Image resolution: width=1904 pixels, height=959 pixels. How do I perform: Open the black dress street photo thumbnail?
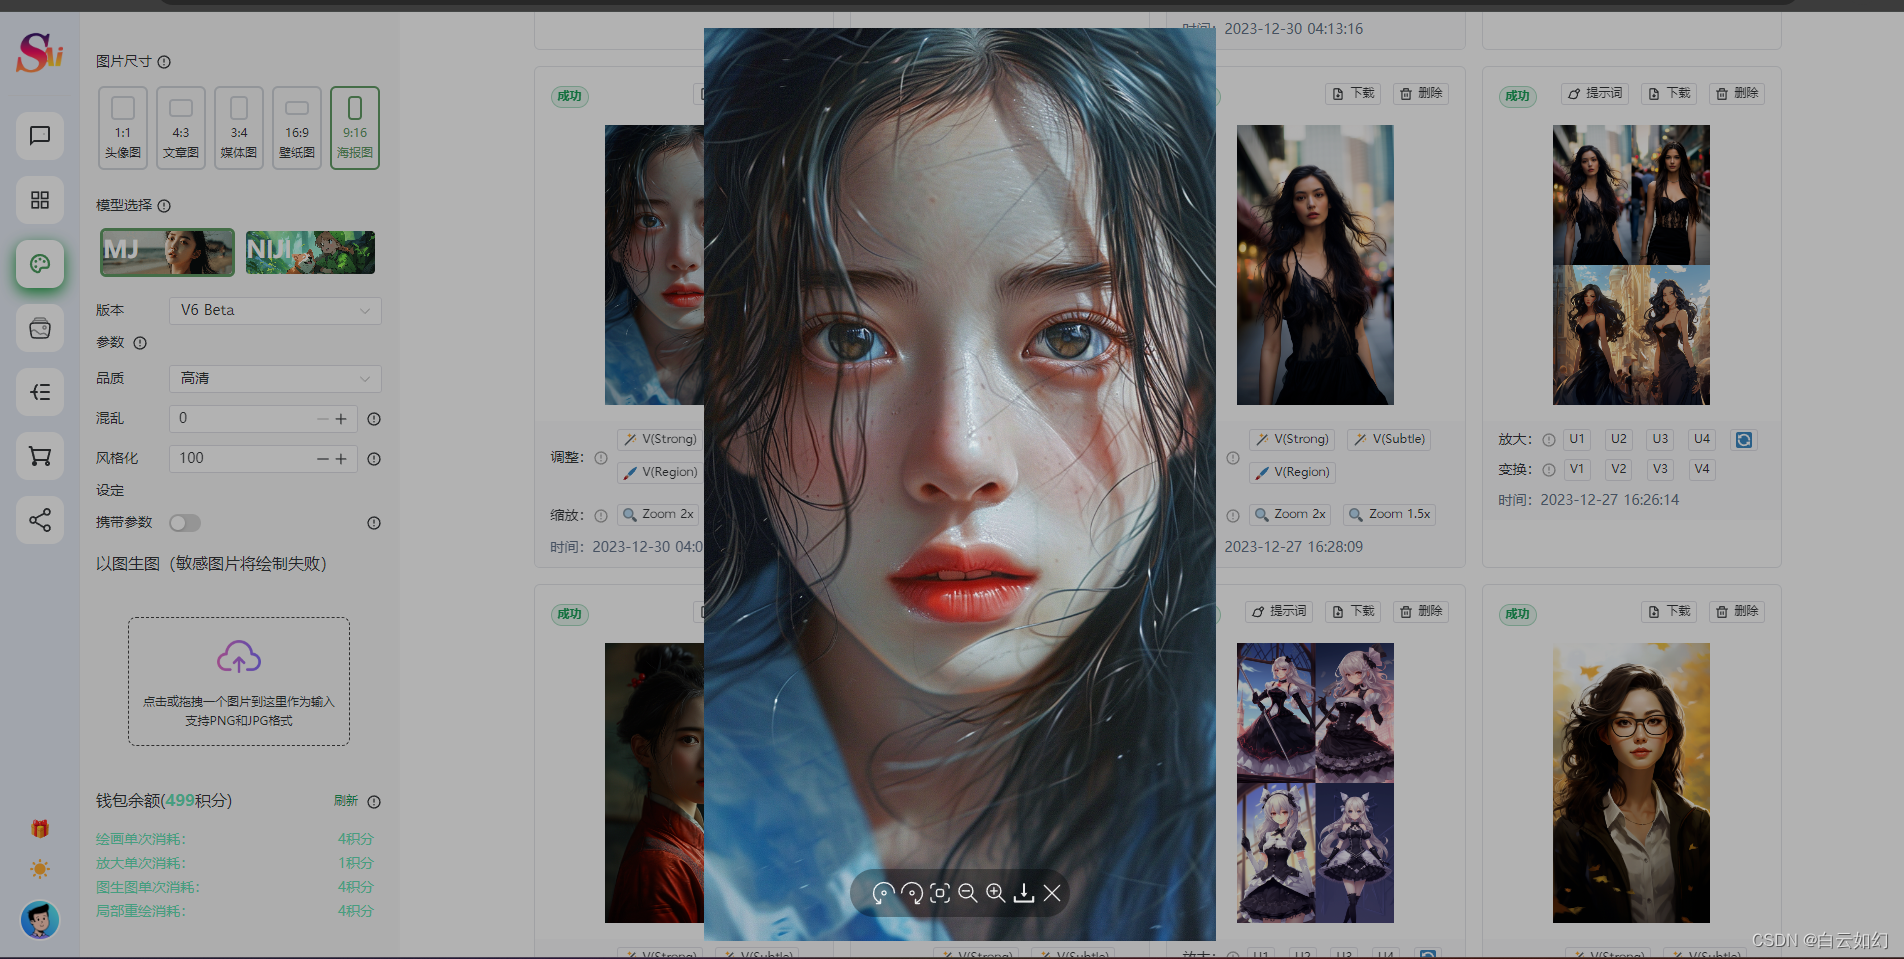click(1315, 265)
